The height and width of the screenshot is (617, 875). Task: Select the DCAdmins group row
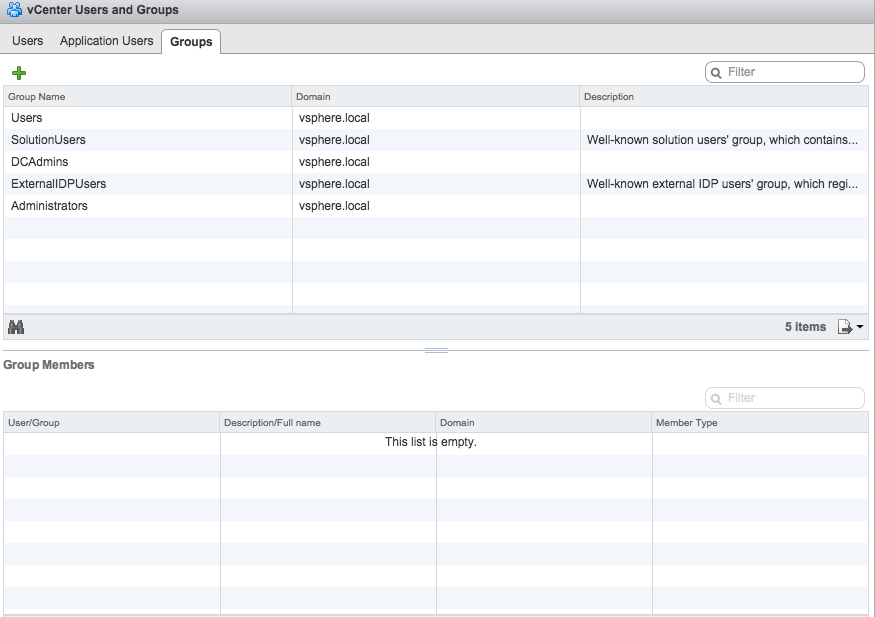[436, 162]
